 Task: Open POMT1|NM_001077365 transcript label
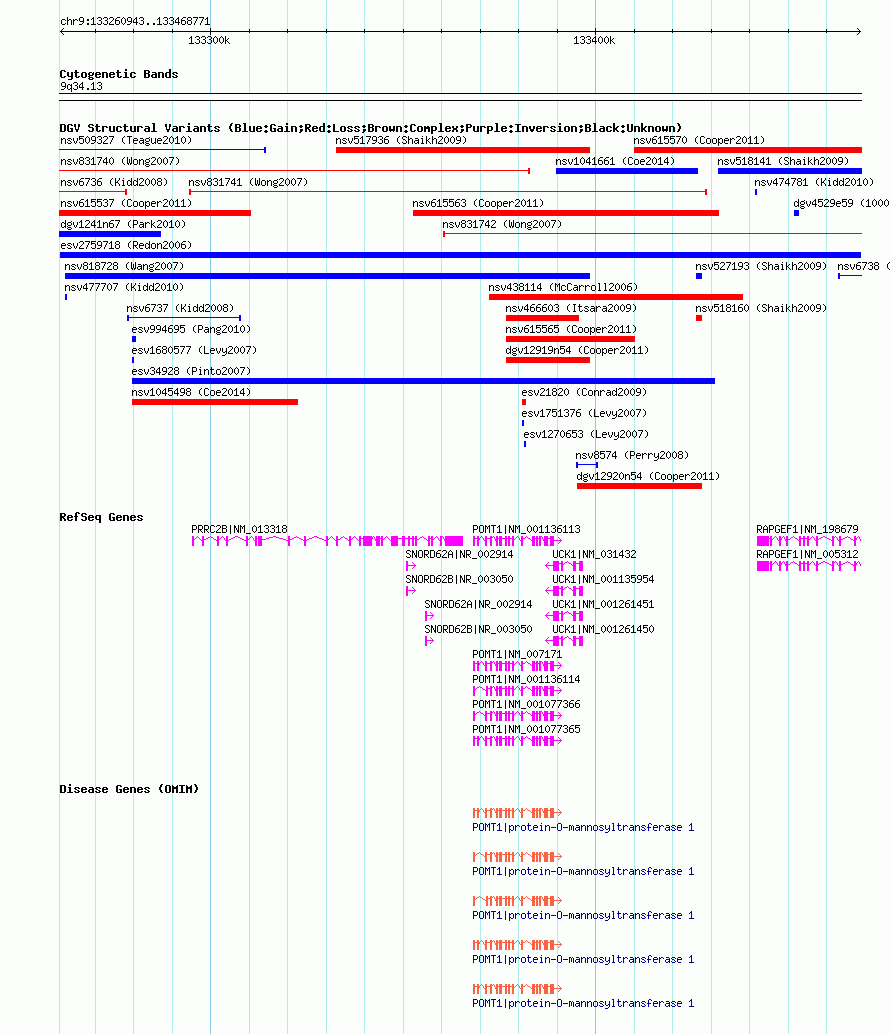click(526, 730)
